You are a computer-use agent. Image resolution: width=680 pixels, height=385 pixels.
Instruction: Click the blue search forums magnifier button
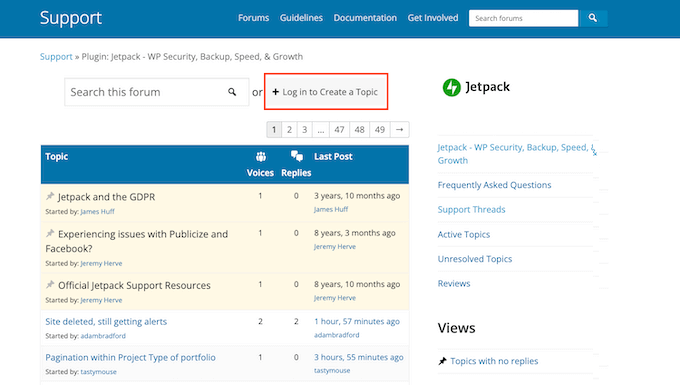593,18
